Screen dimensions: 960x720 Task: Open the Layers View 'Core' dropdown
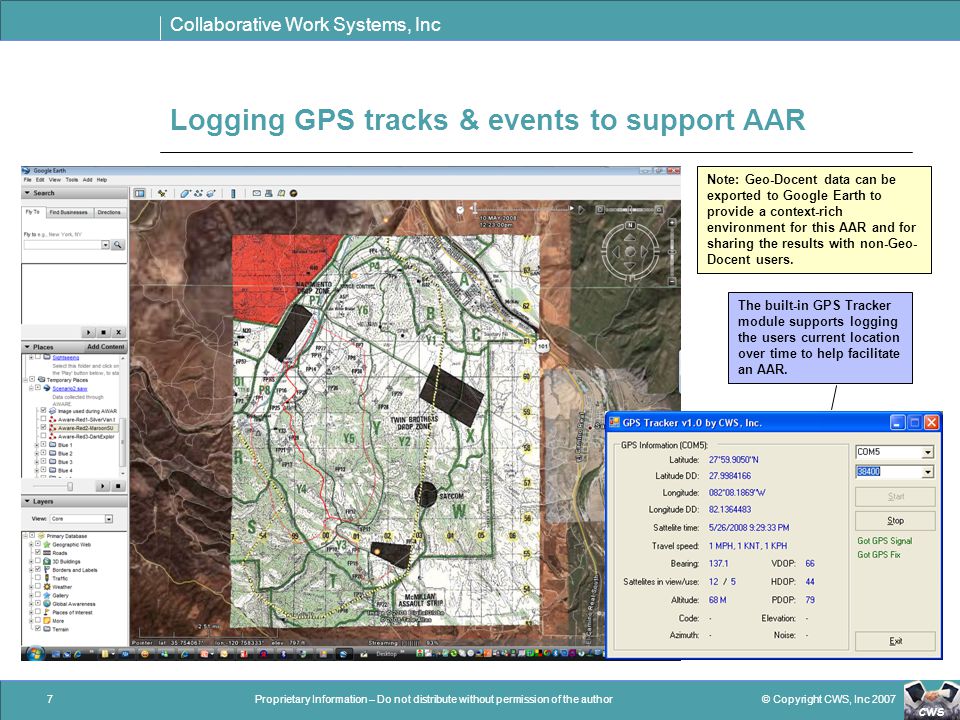(x=108, y=519)
